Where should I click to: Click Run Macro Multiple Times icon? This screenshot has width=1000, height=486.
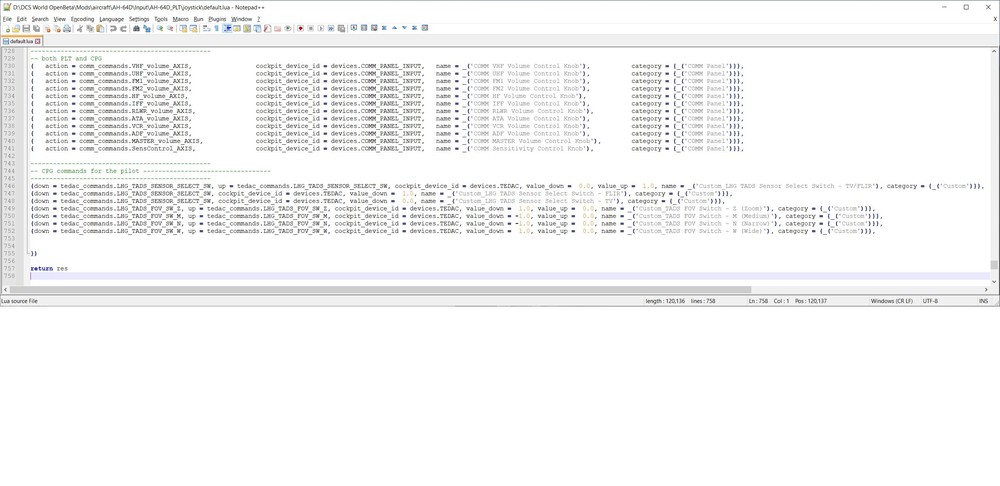[x=331, y=28]
